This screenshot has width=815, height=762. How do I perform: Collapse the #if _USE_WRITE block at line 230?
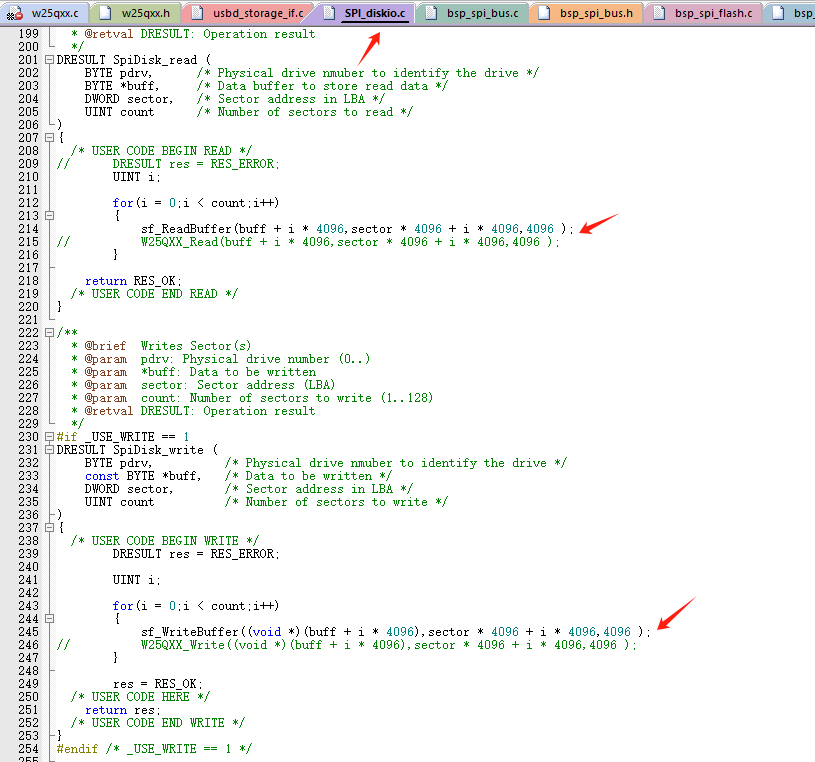pos(49,437)
